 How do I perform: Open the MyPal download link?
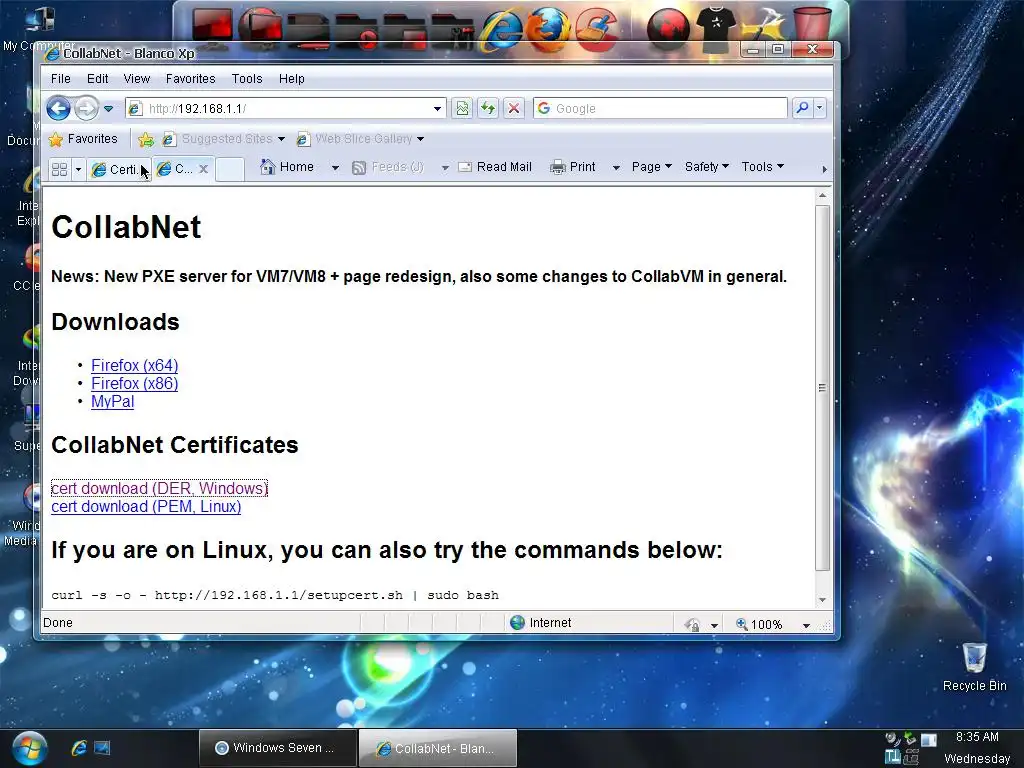click(112, 402)
